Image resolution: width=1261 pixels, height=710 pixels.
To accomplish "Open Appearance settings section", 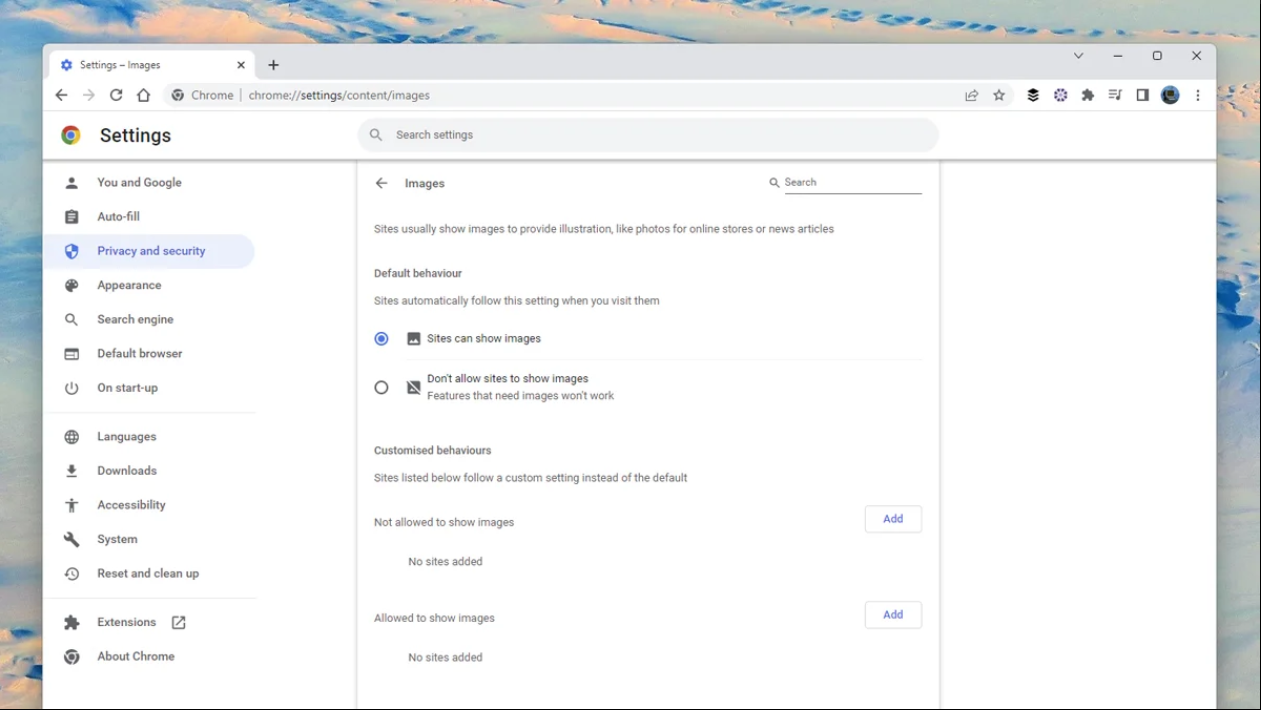I will point(129,285).
